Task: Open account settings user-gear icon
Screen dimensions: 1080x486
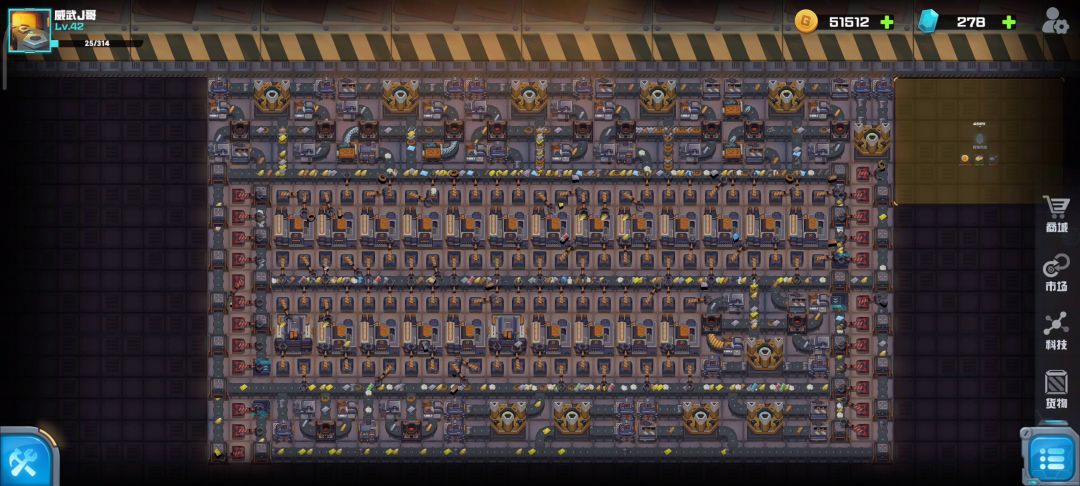Action: (x=1055, y=21)
